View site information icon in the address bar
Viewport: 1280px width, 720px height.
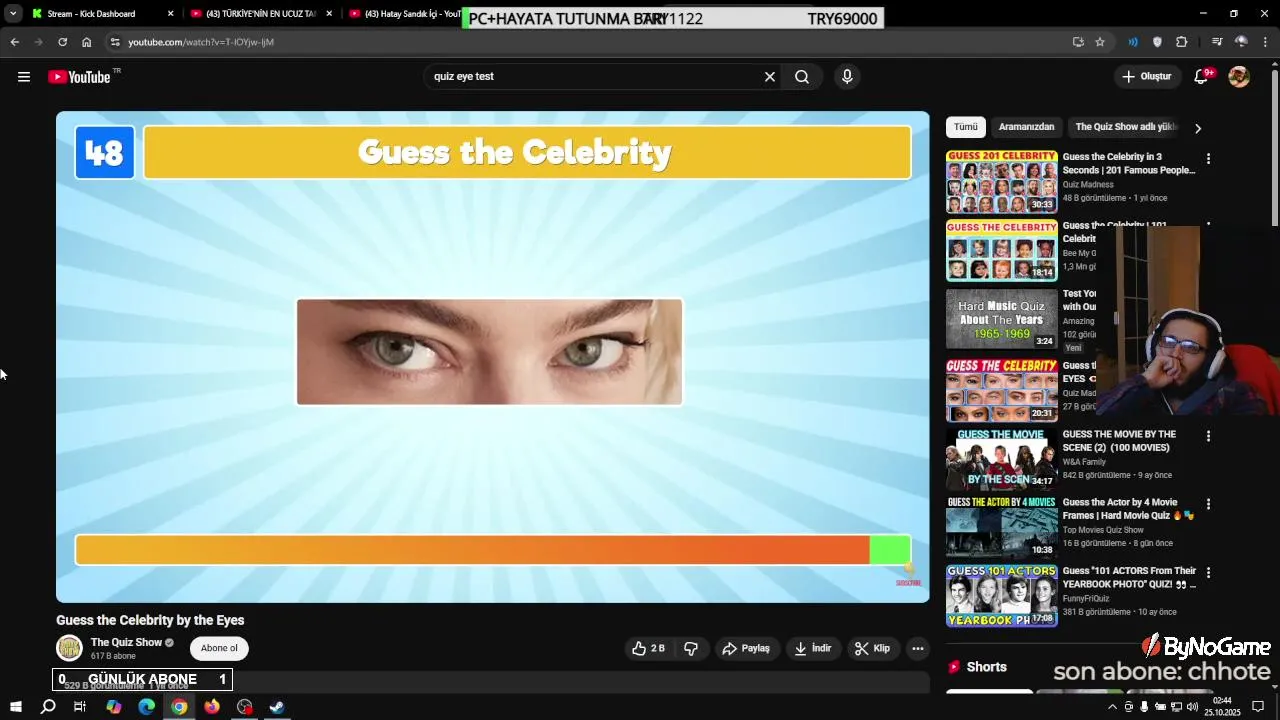coord(115,42)
